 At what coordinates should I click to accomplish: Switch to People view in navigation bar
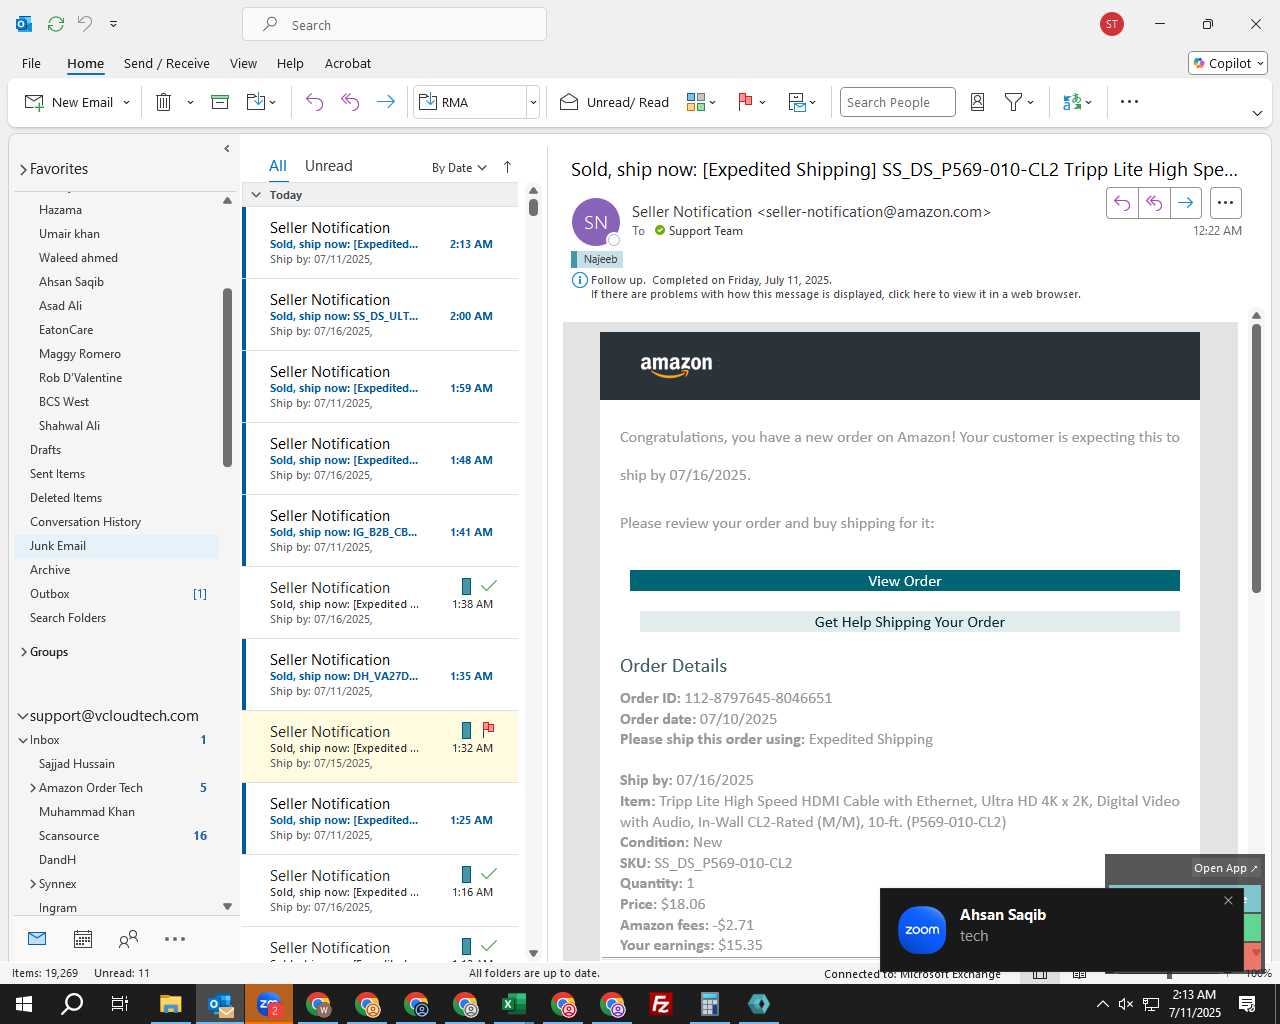[x=128, y=939]
